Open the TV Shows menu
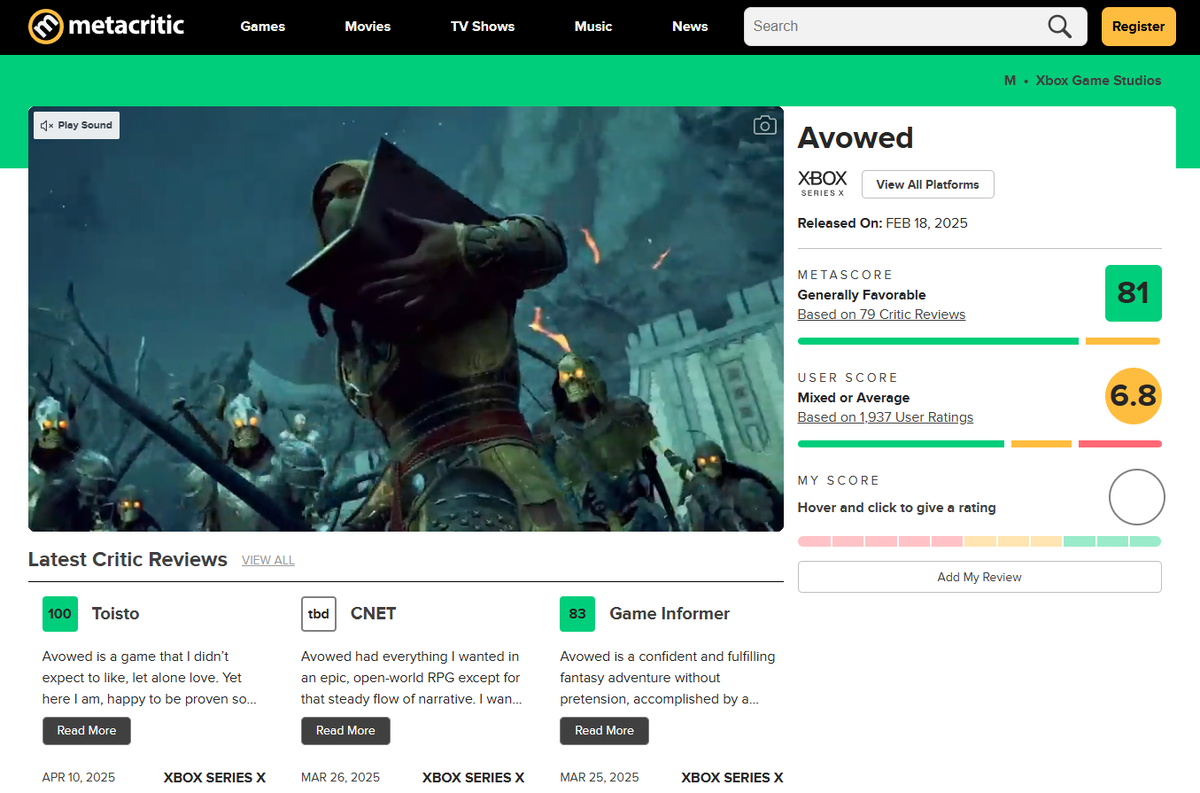The height and width of the screenshot is (793, 1200). (x=483, y=27)
